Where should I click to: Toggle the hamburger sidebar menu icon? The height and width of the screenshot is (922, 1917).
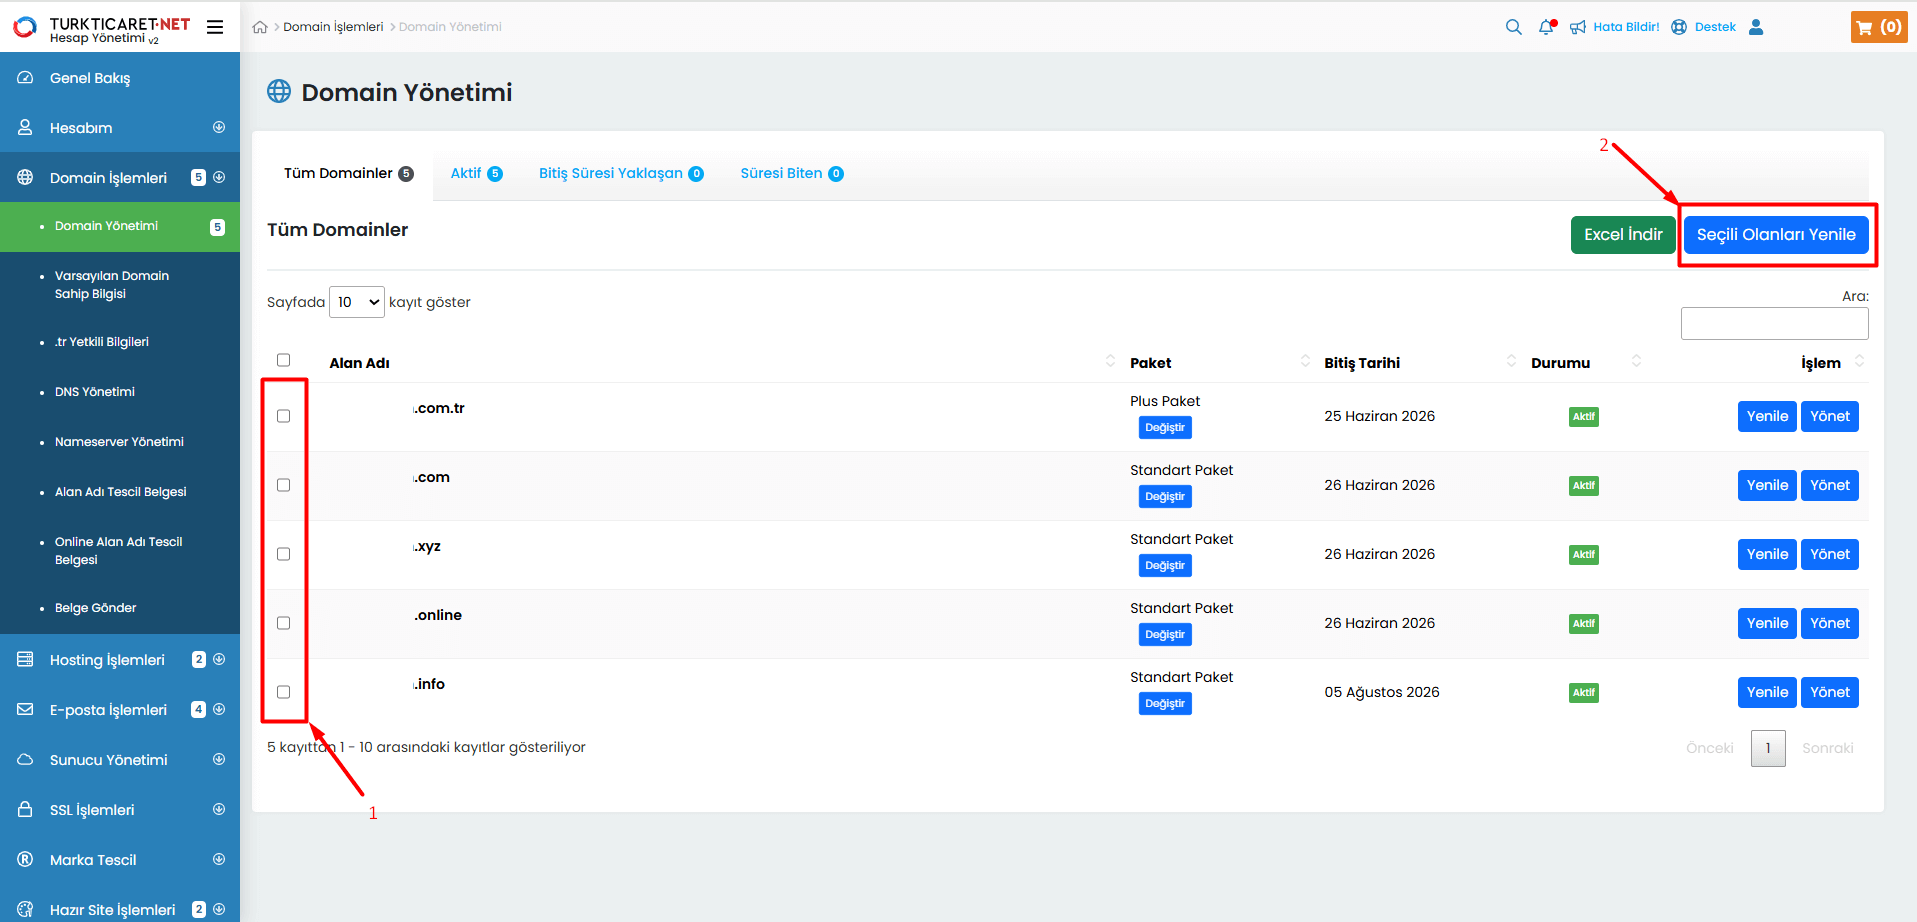coord(215,27)
